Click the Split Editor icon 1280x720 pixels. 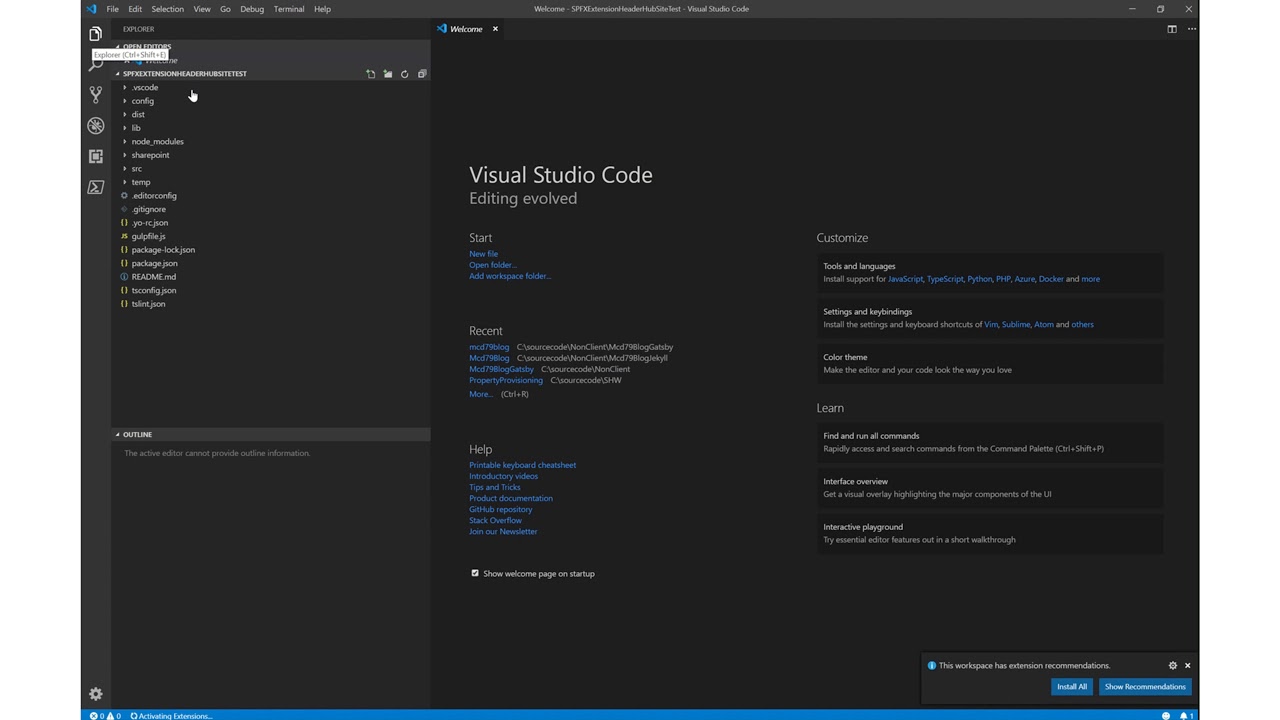click(1172, 29)
